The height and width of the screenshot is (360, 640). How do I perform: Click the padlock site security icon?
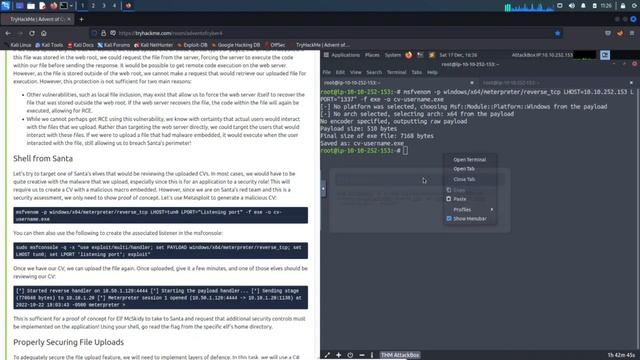[103, 33]
